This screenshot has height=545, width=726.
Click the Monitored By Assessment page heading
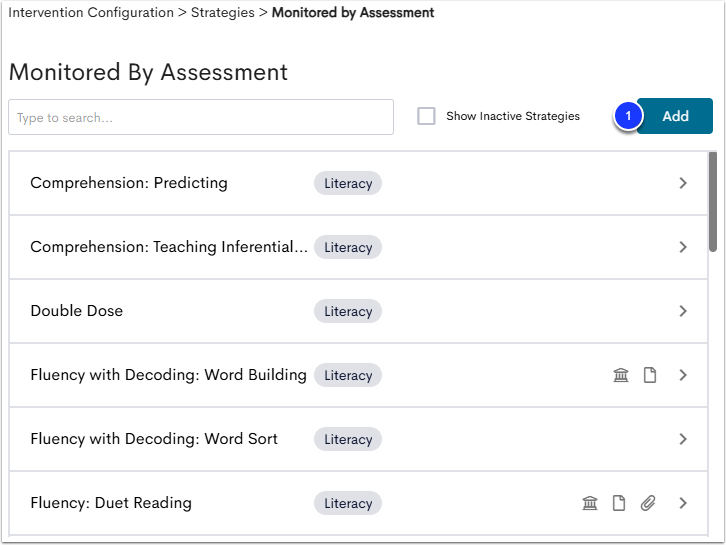pos(148,73)
